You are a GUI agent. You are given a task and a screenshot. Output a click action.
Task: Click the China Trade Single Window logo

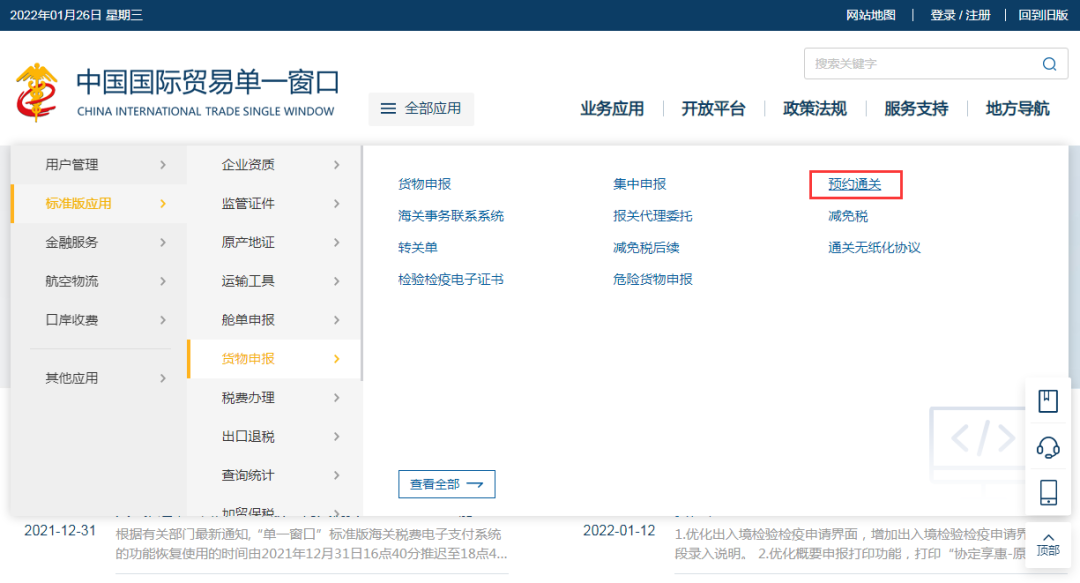click(176, 92)
